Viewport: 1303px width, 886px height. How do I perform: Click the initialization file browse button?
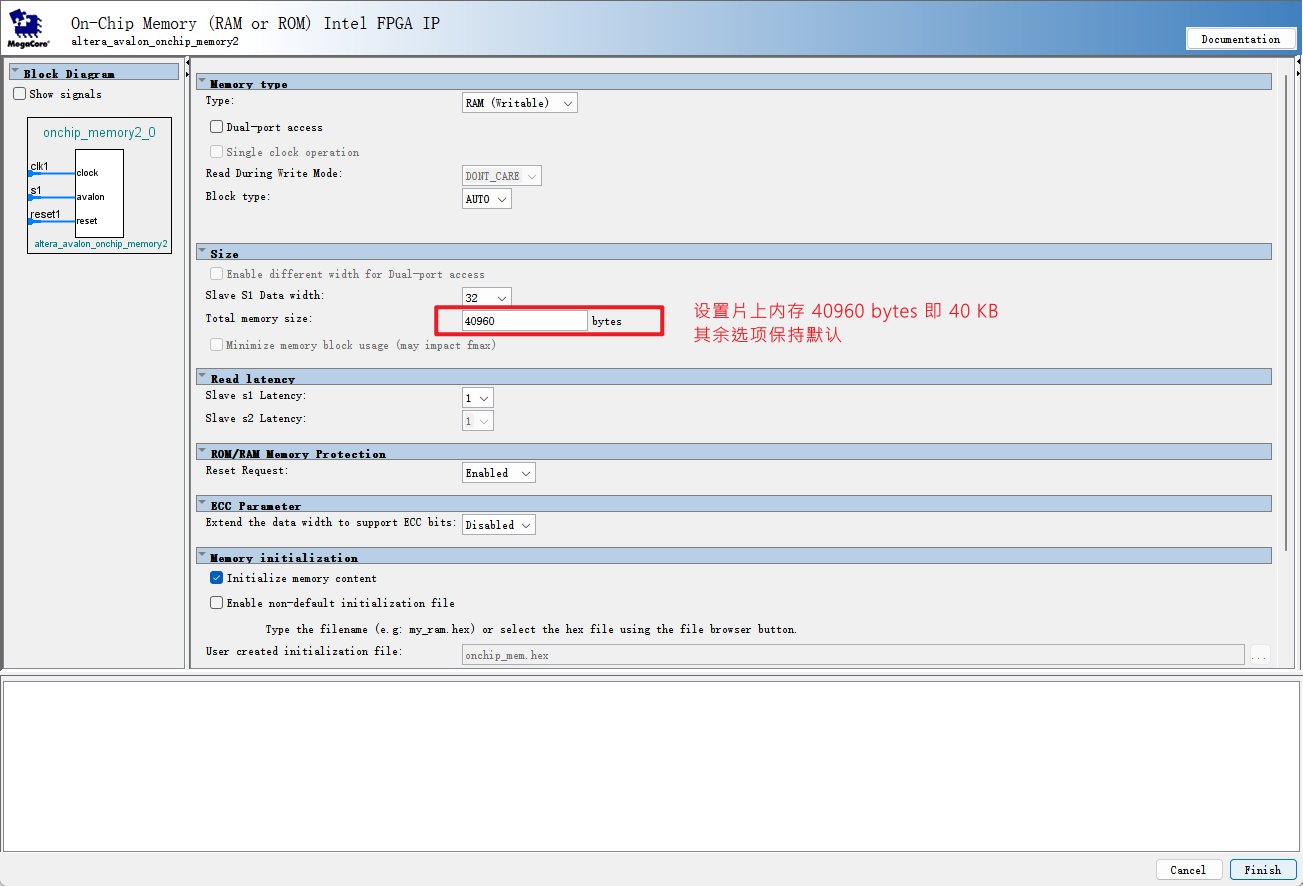[1259, 655]
